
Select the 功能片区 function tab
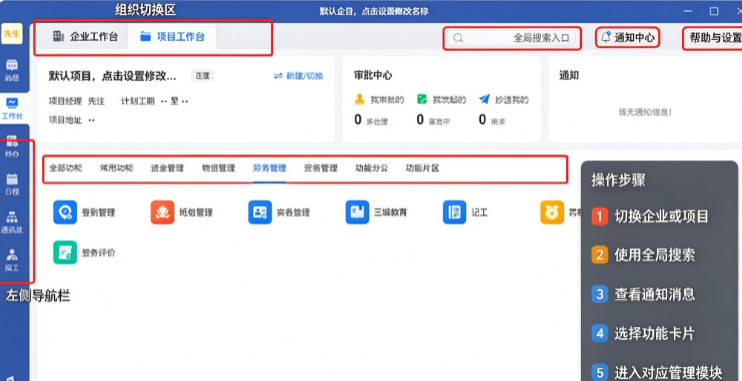coord(422,168)
